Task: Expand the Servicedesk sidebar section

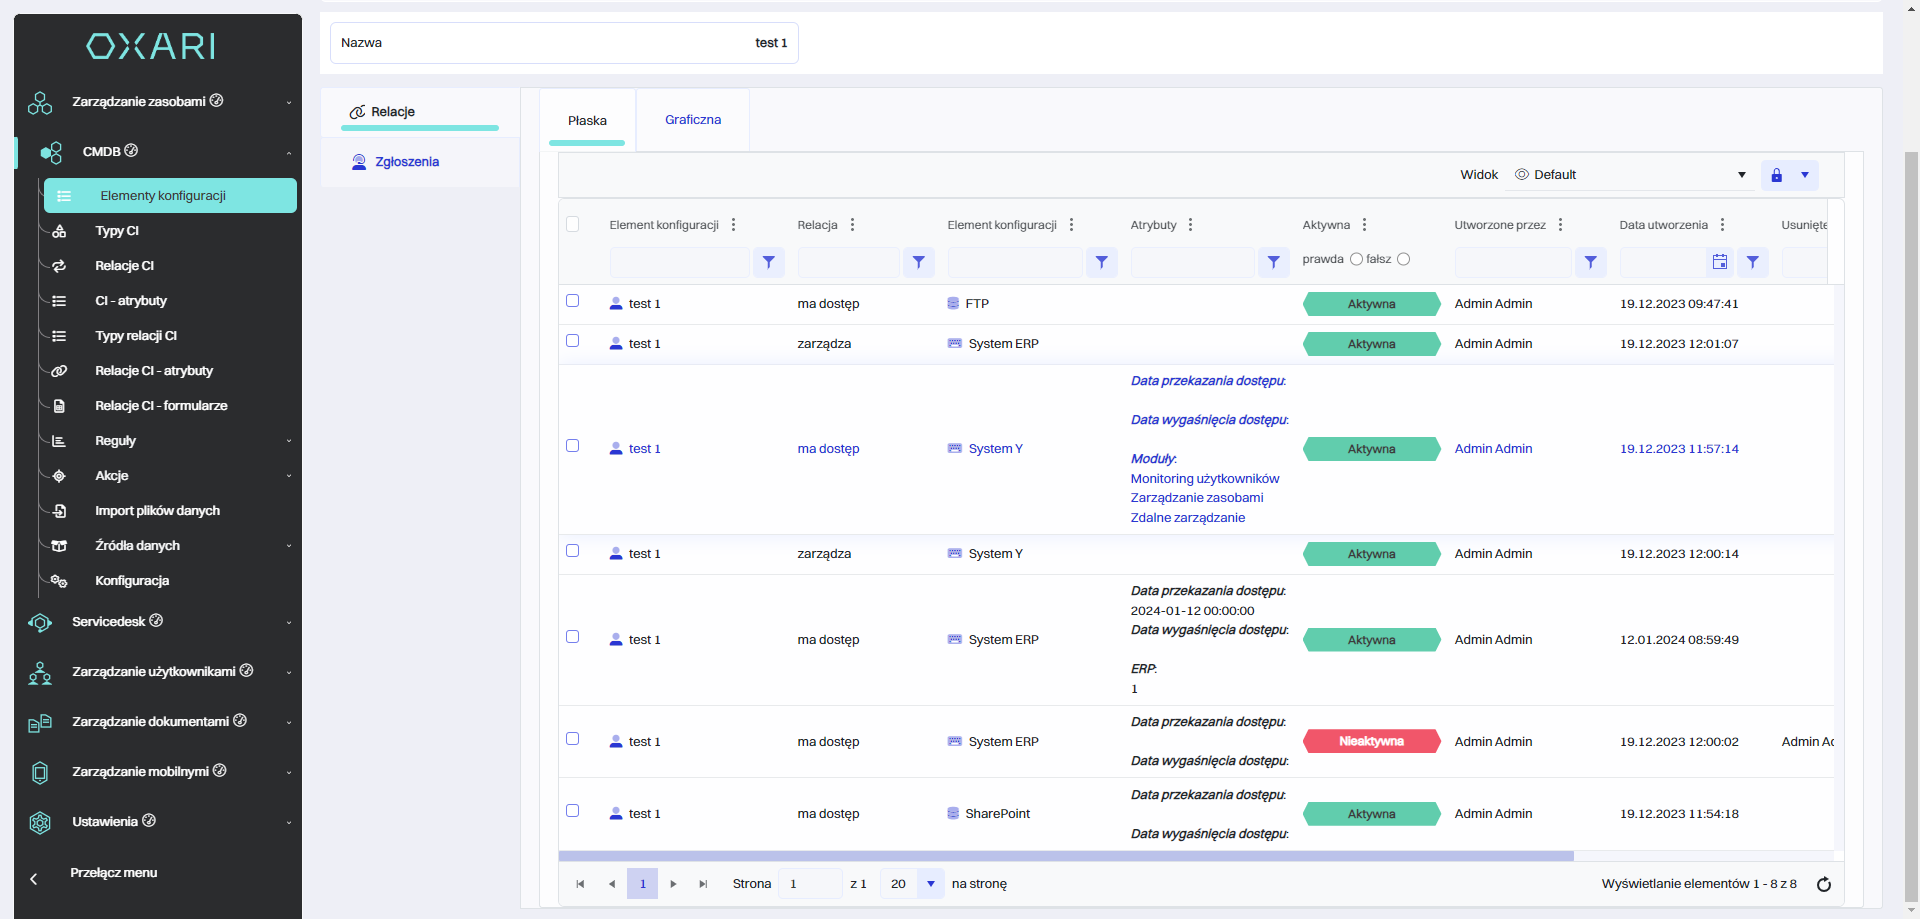Action: coord(160,622)
